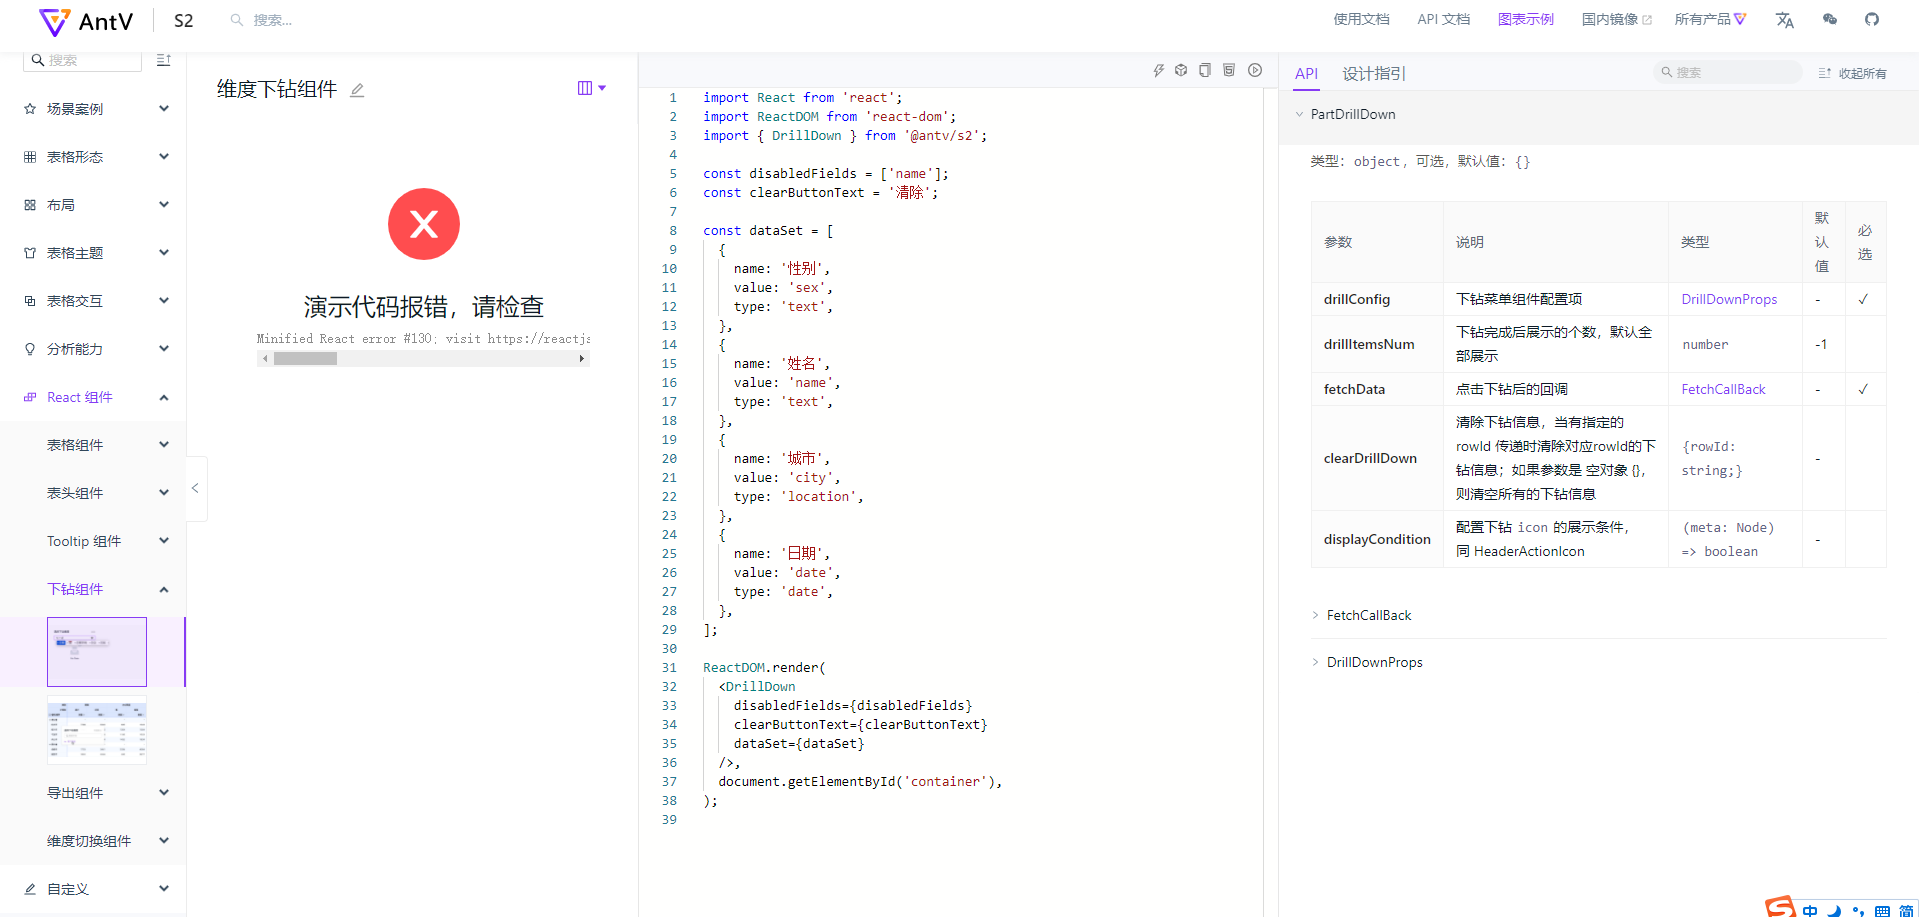
Task: Run the code with the play icon
Action: click(x=1255, y=70)
